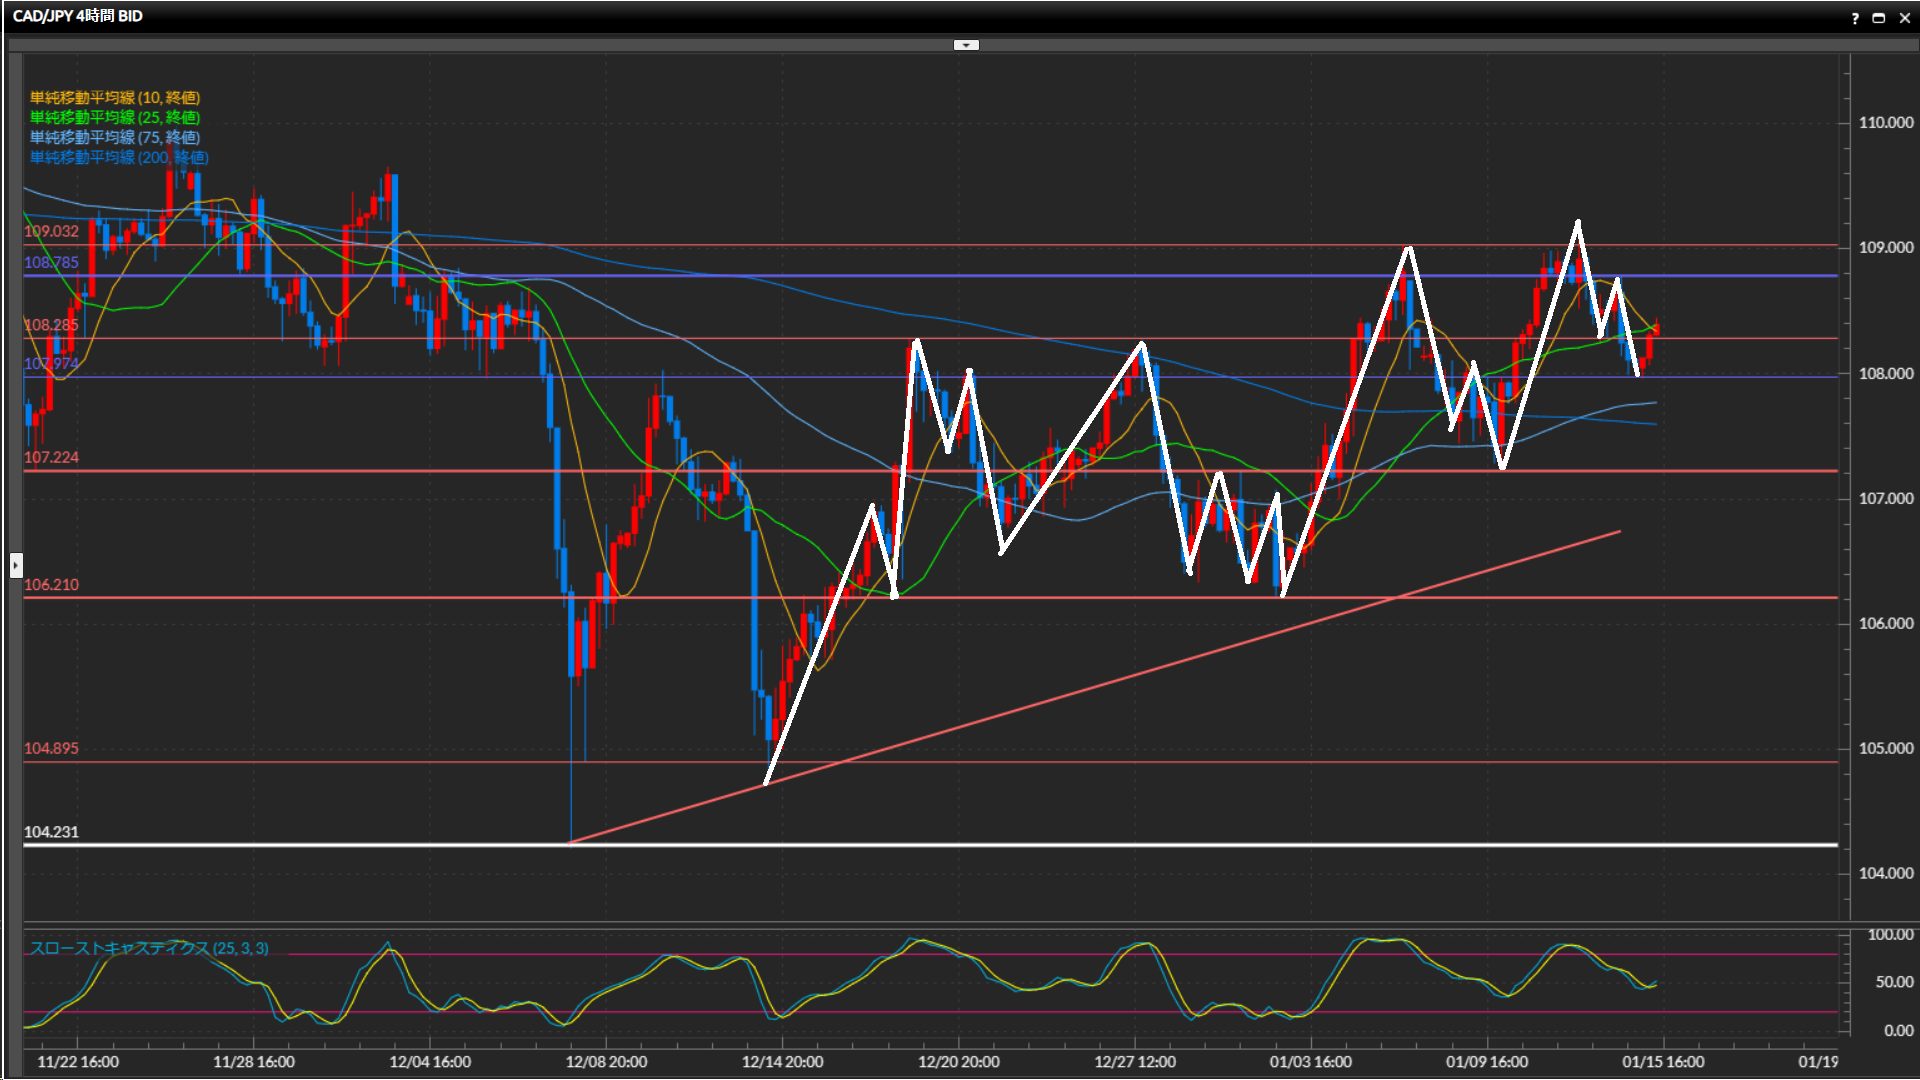The height and width of the screenshot is (1080, 1920).
Task: Close the CAD/JPY chart window
Action: click(x=1904, y=18)
